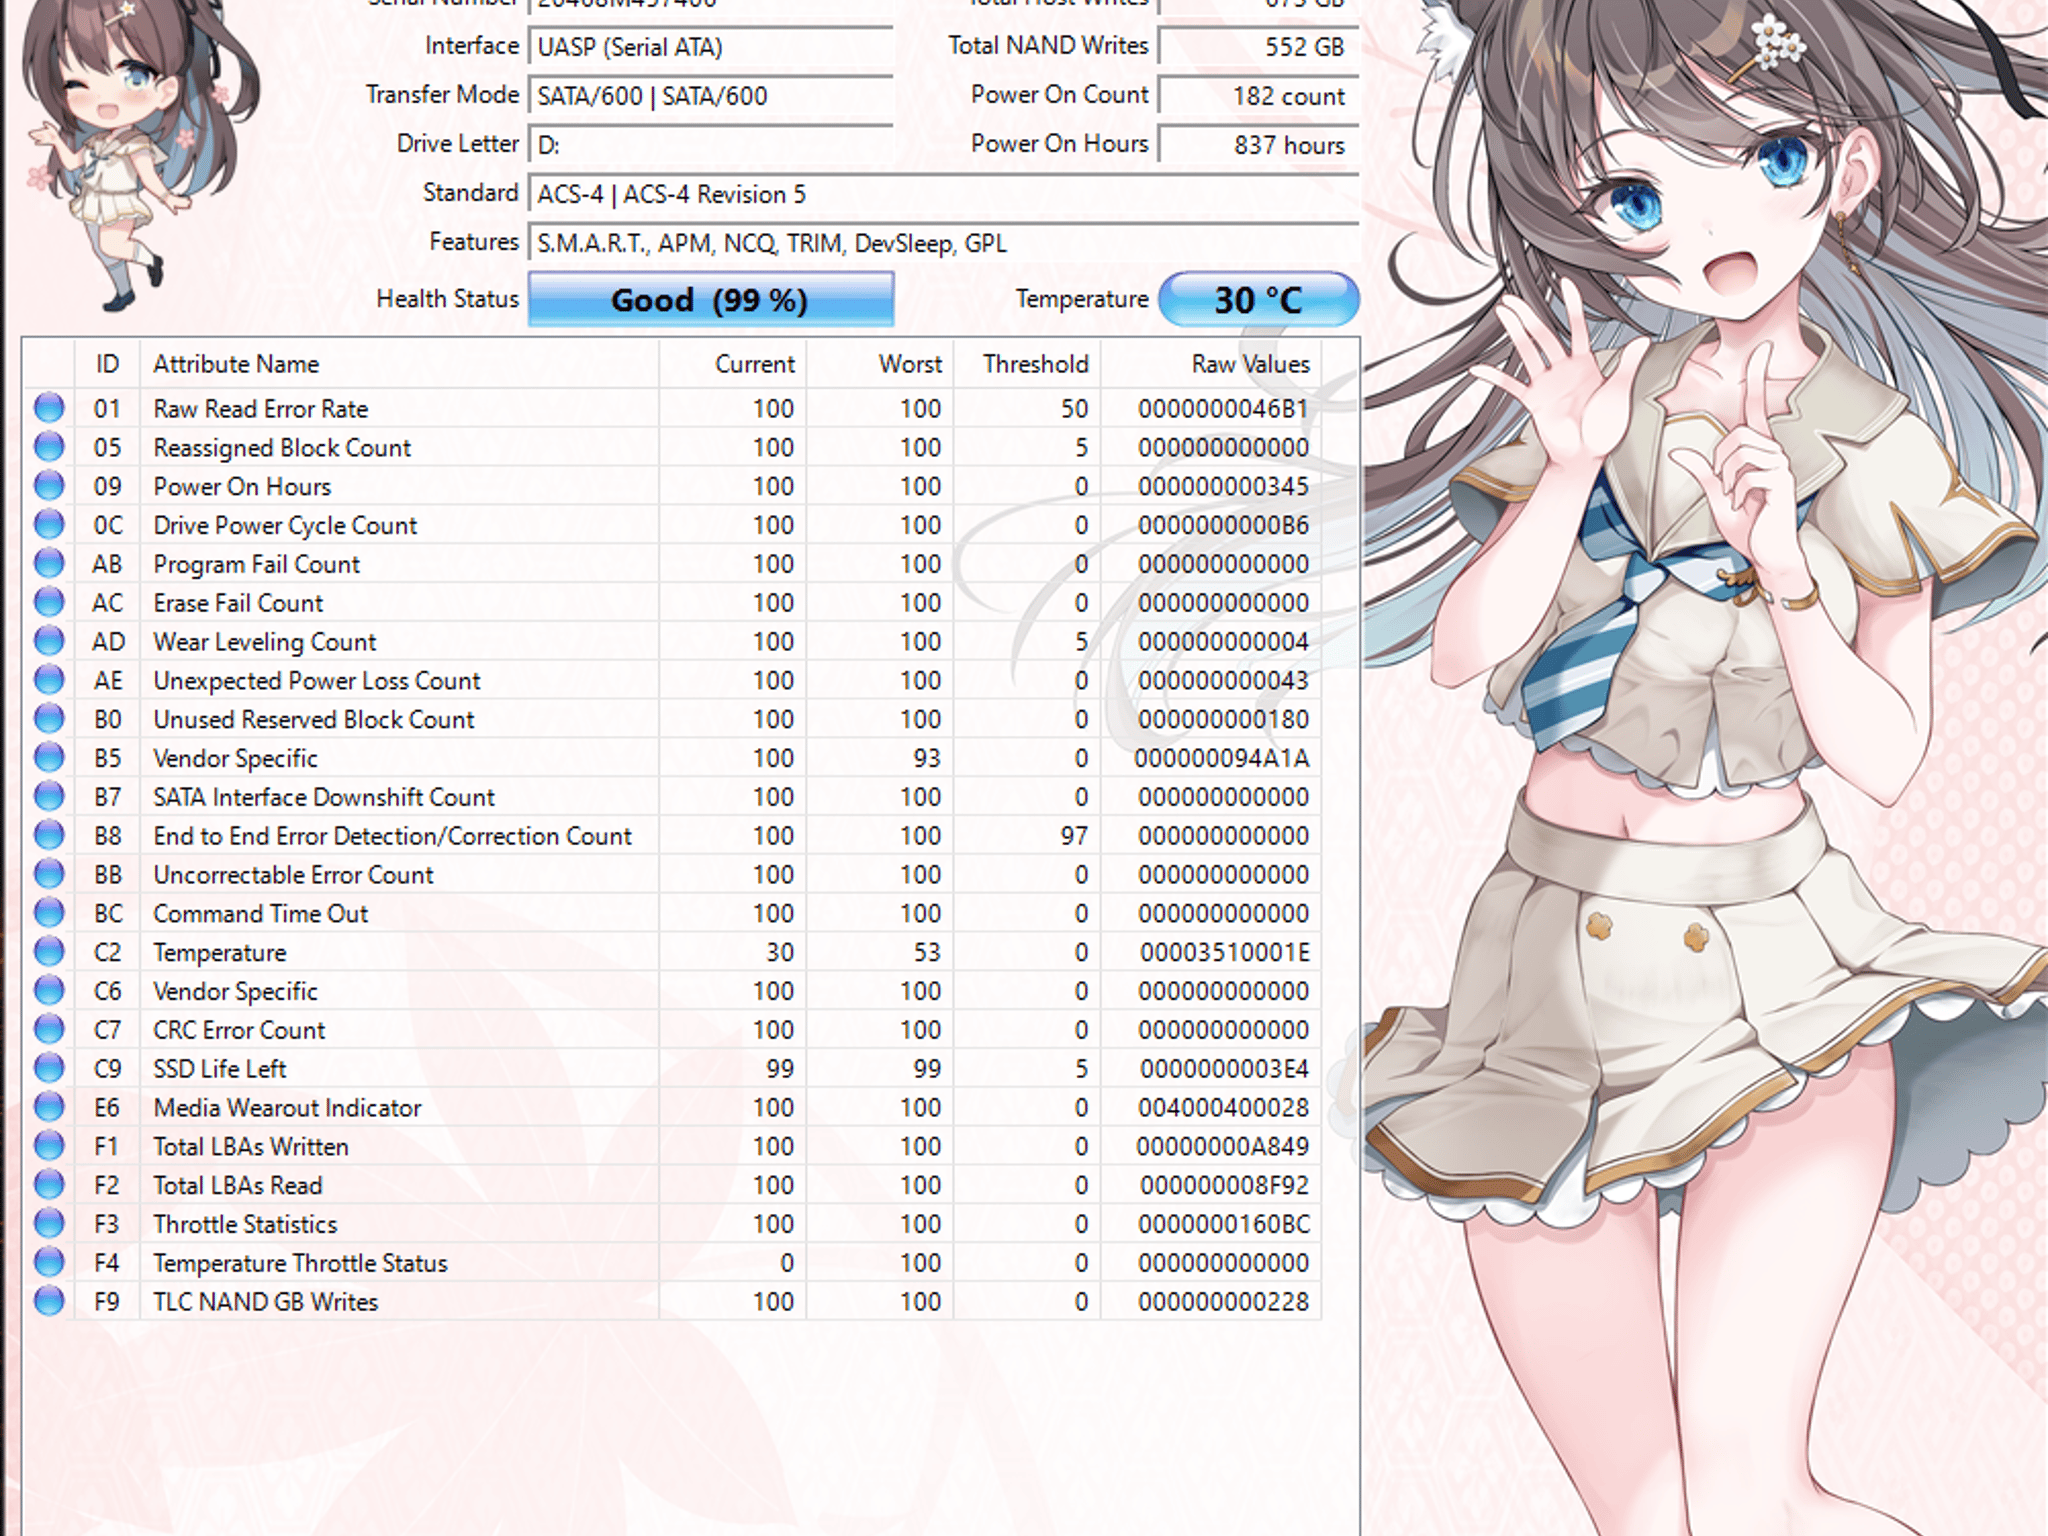Viewport: 2048px width, 1536px height.
Task: Click raw value 000000094A1A
Action: (1222, 758)
